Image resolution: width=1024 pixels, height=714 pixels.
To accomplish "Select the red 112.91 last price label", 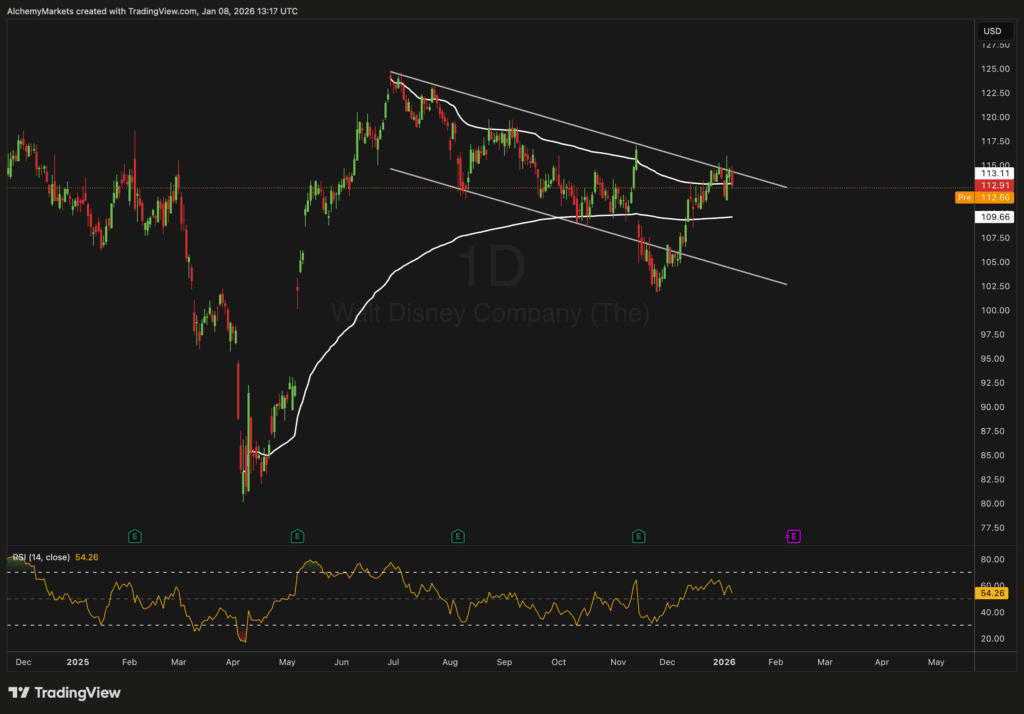I will (x=992, y=185).
